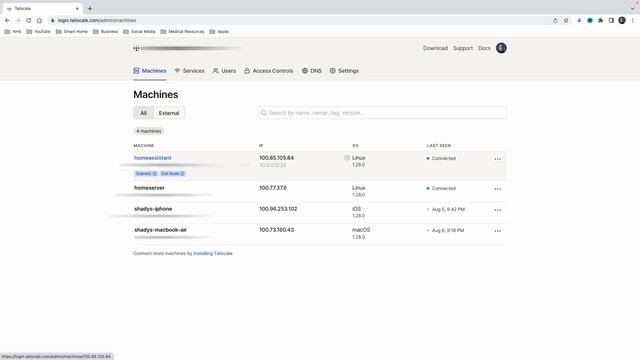Click the tab search chevron at top right
The height and width of the screenshot is (360, 640).
pyautogui.click(x=632, y=9)
